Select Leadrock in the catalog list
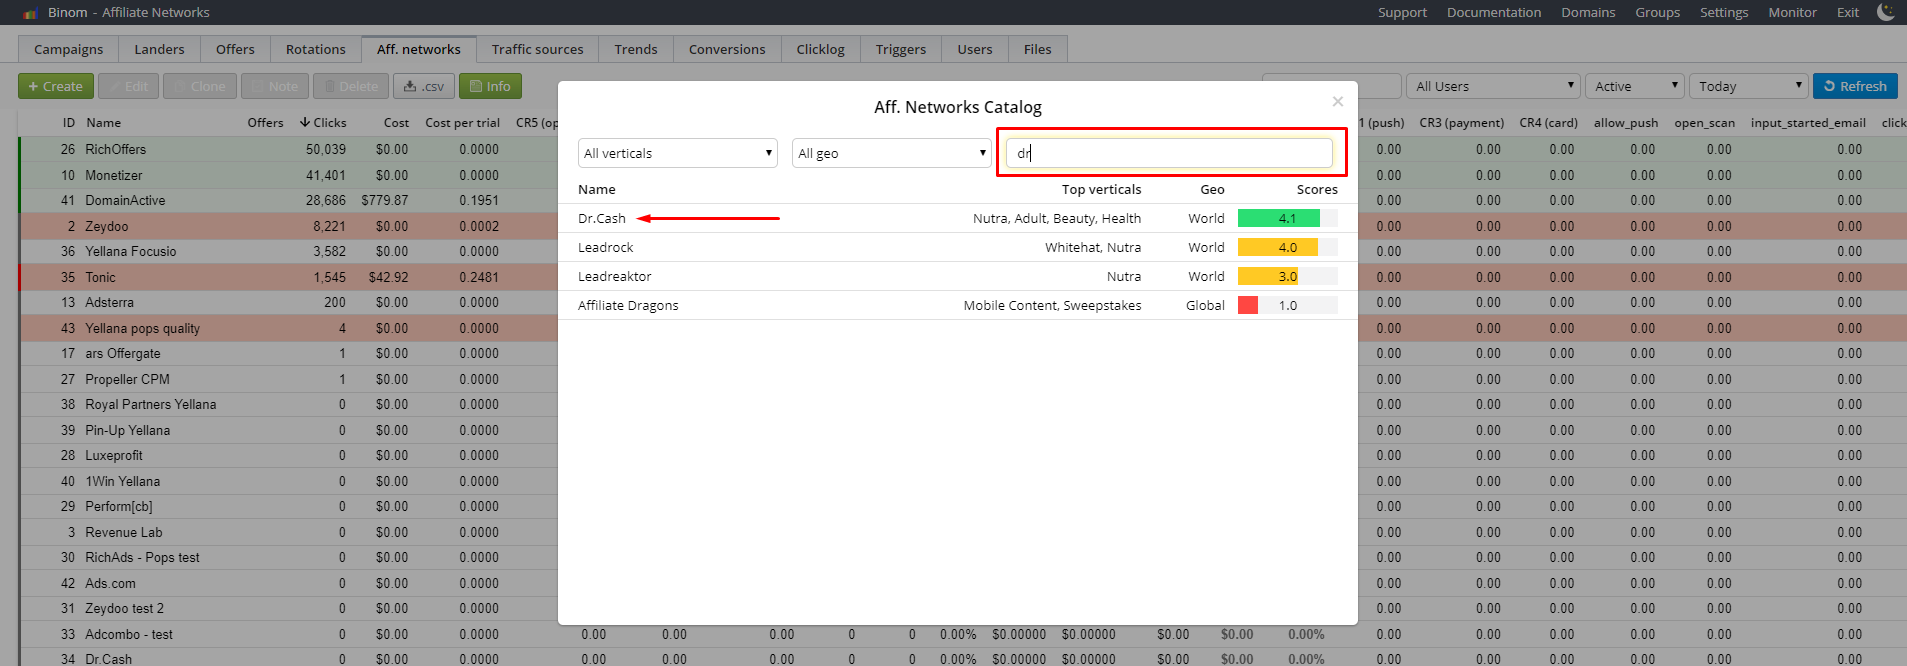Image resolution: width=1907 pixels, height=666 pixels. 606,247
